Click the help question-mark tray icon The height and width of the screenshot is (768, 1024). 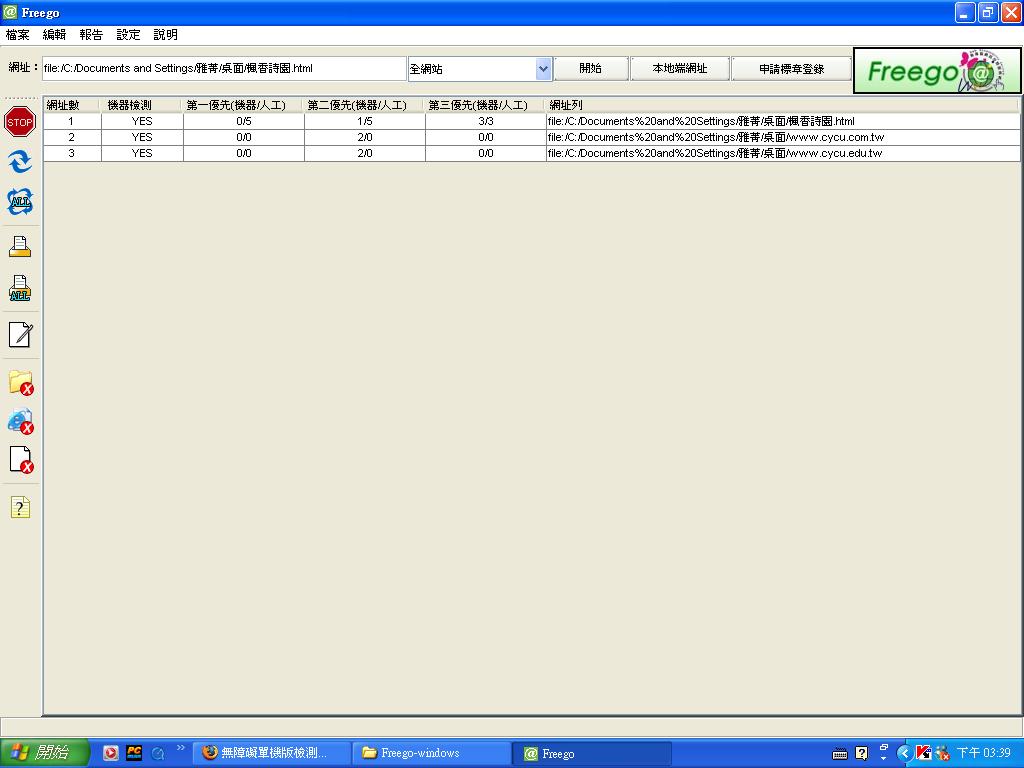point(861,754)
